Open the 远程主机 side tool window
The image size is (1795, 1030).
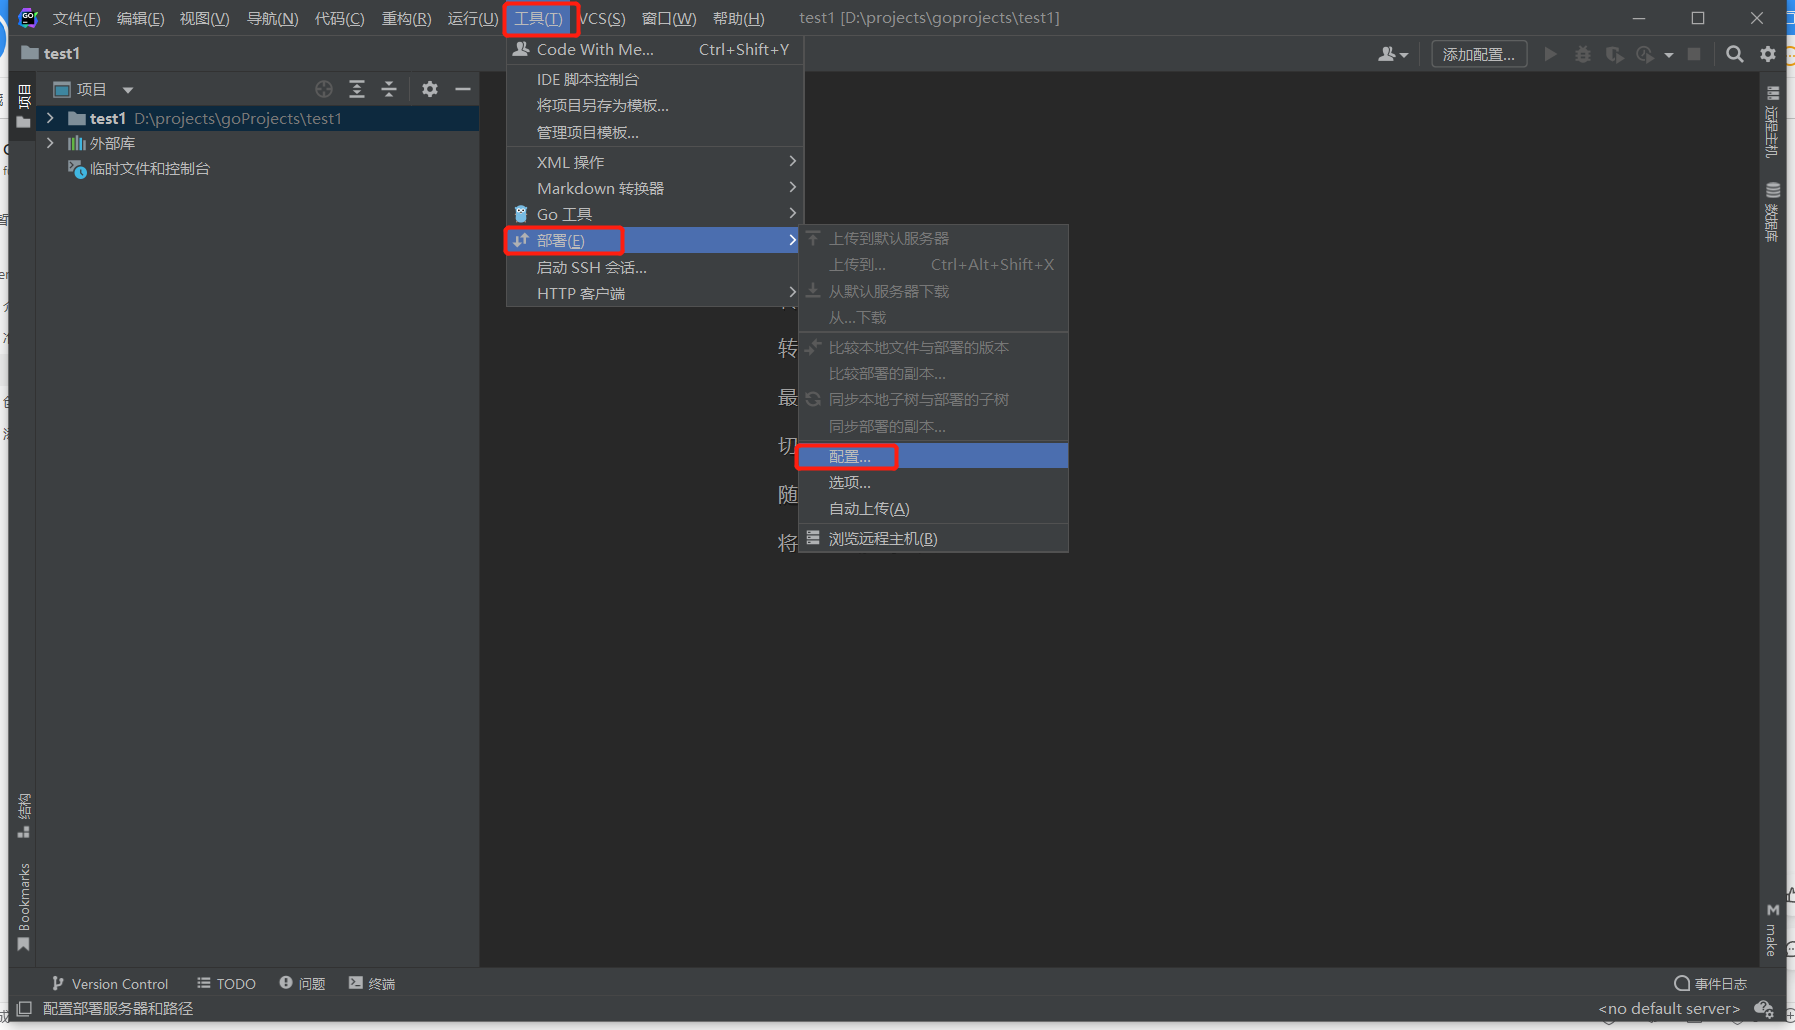1772,121
